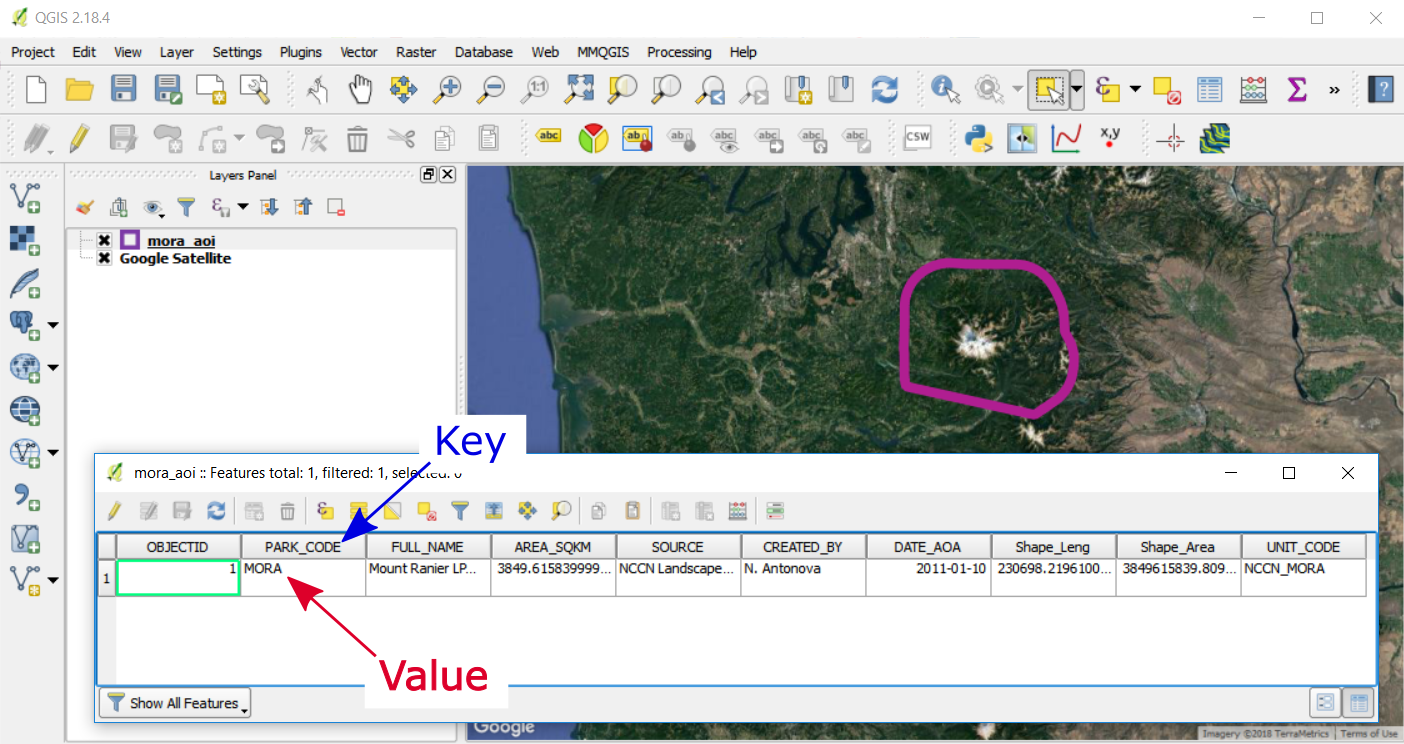This screenshot has width=1404, height=744.
Task: Select the Pan Map hand tool
Action: click(360, 89)
